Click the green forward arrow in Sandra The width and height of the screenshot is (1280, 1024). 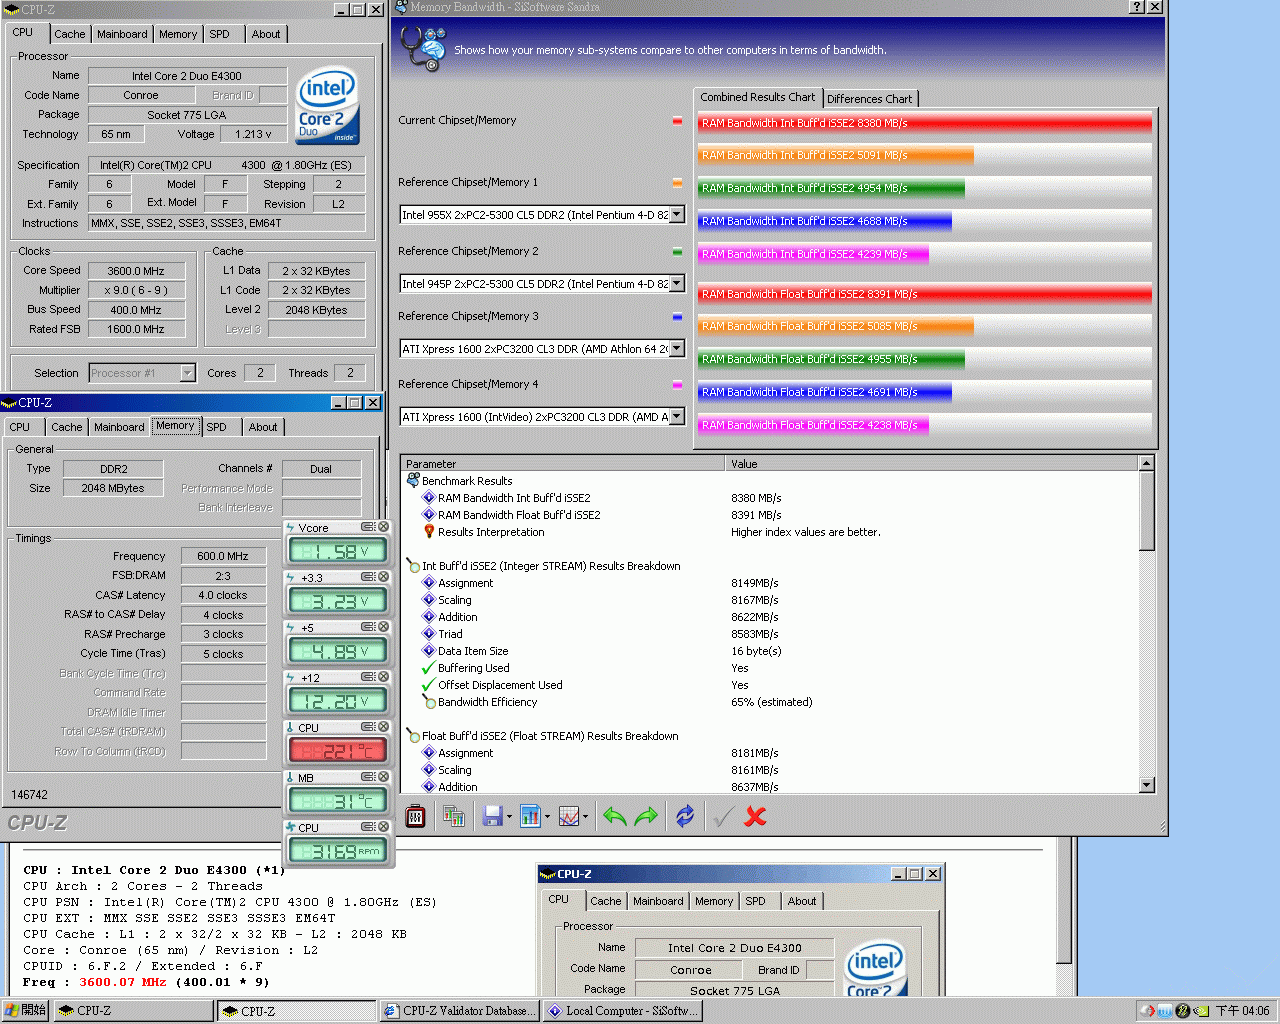pyautogui.click(x=646, y=817)
